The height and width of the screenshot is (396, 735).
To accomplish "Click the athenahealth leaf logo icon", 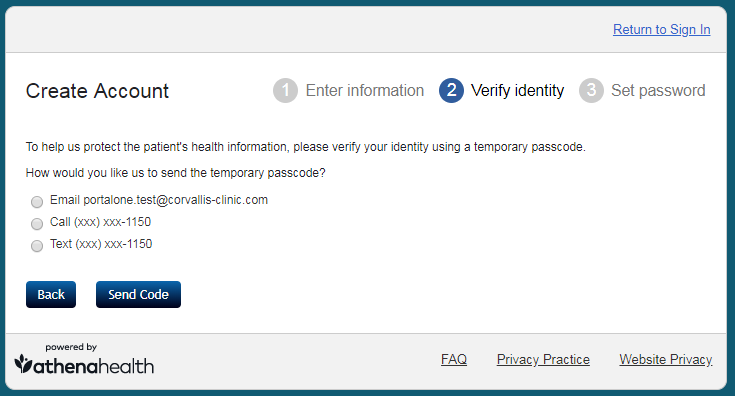I will click(x=23, y=364).
